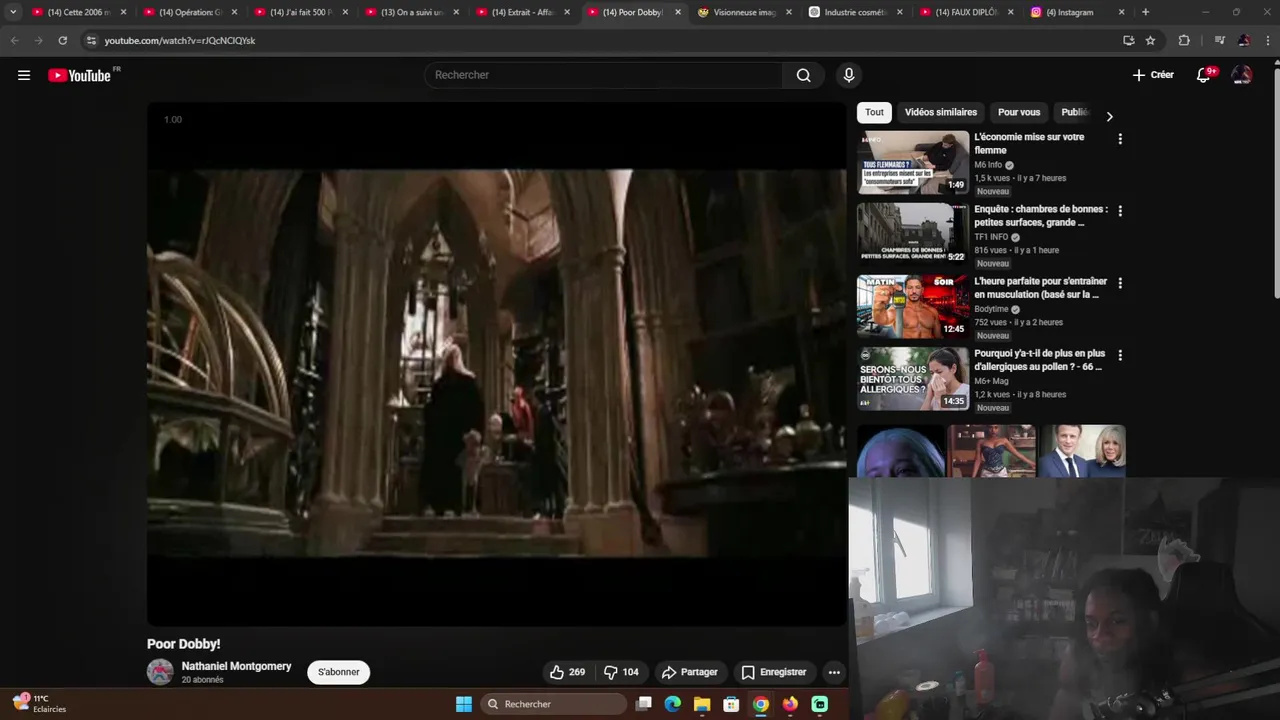This screenshot has height=720, width=1280.
Task: Launch Microsoft Edge from the taskbar
Action: click(673, 704)
